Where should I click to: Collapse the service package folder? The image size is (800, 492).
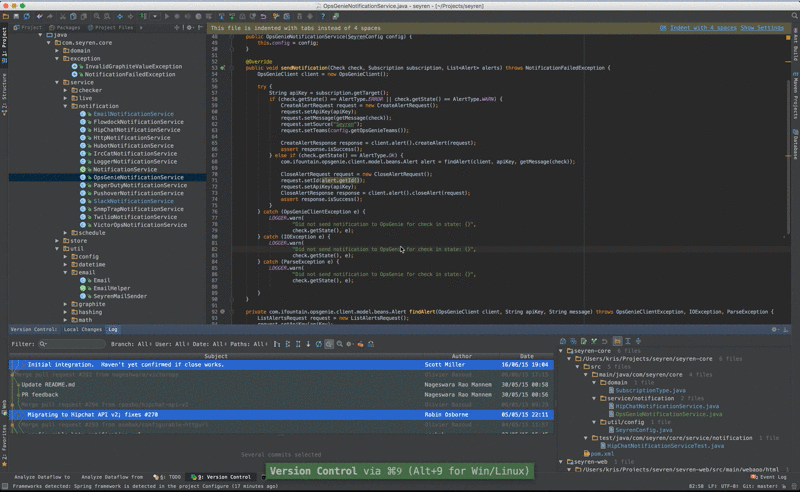pyautogui.click(x=57, y=82)
